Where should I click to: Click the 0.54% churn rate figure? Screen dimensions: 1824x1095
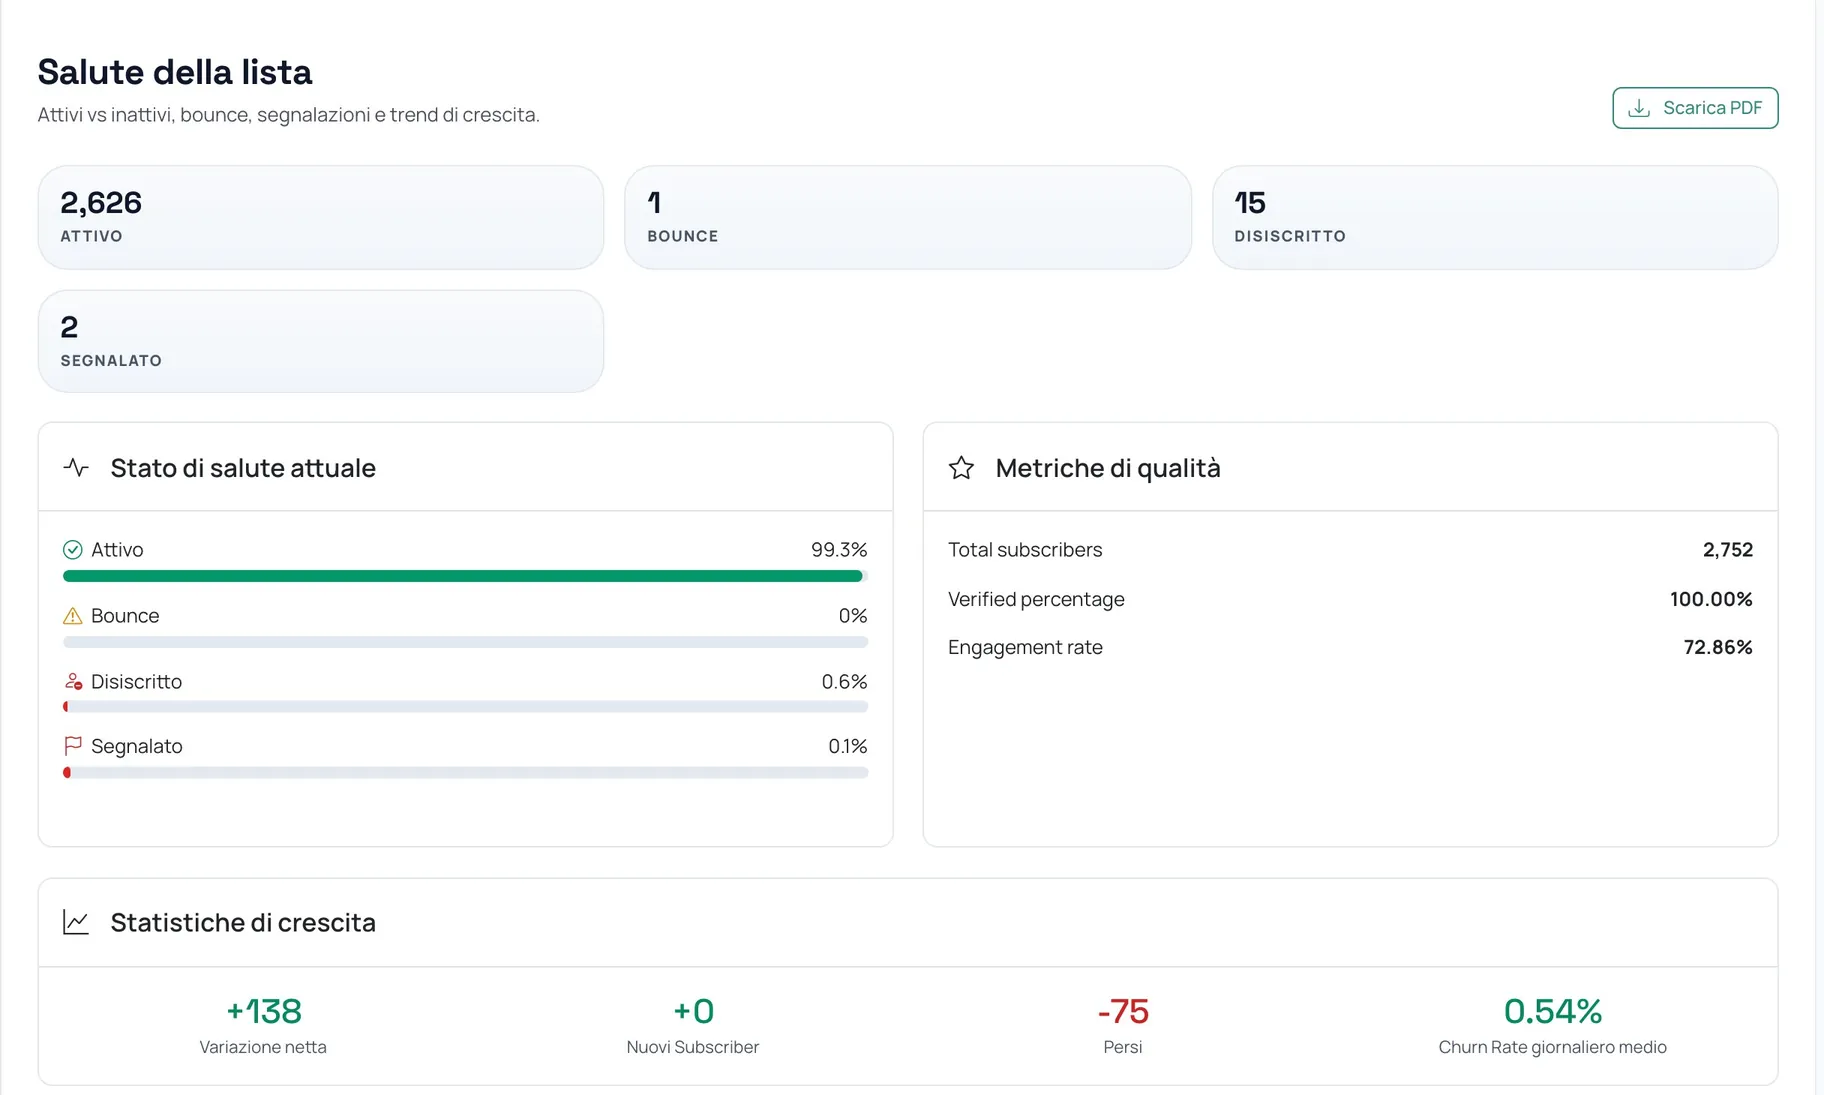point(1553,1011)
